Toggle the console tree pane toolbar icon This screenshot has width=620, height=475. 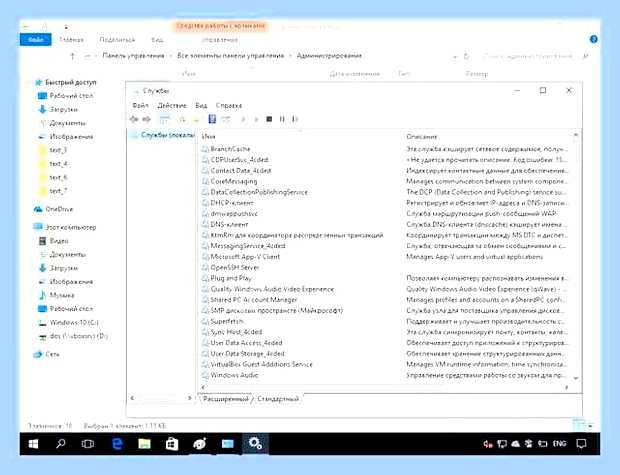[x=164, y=119]
